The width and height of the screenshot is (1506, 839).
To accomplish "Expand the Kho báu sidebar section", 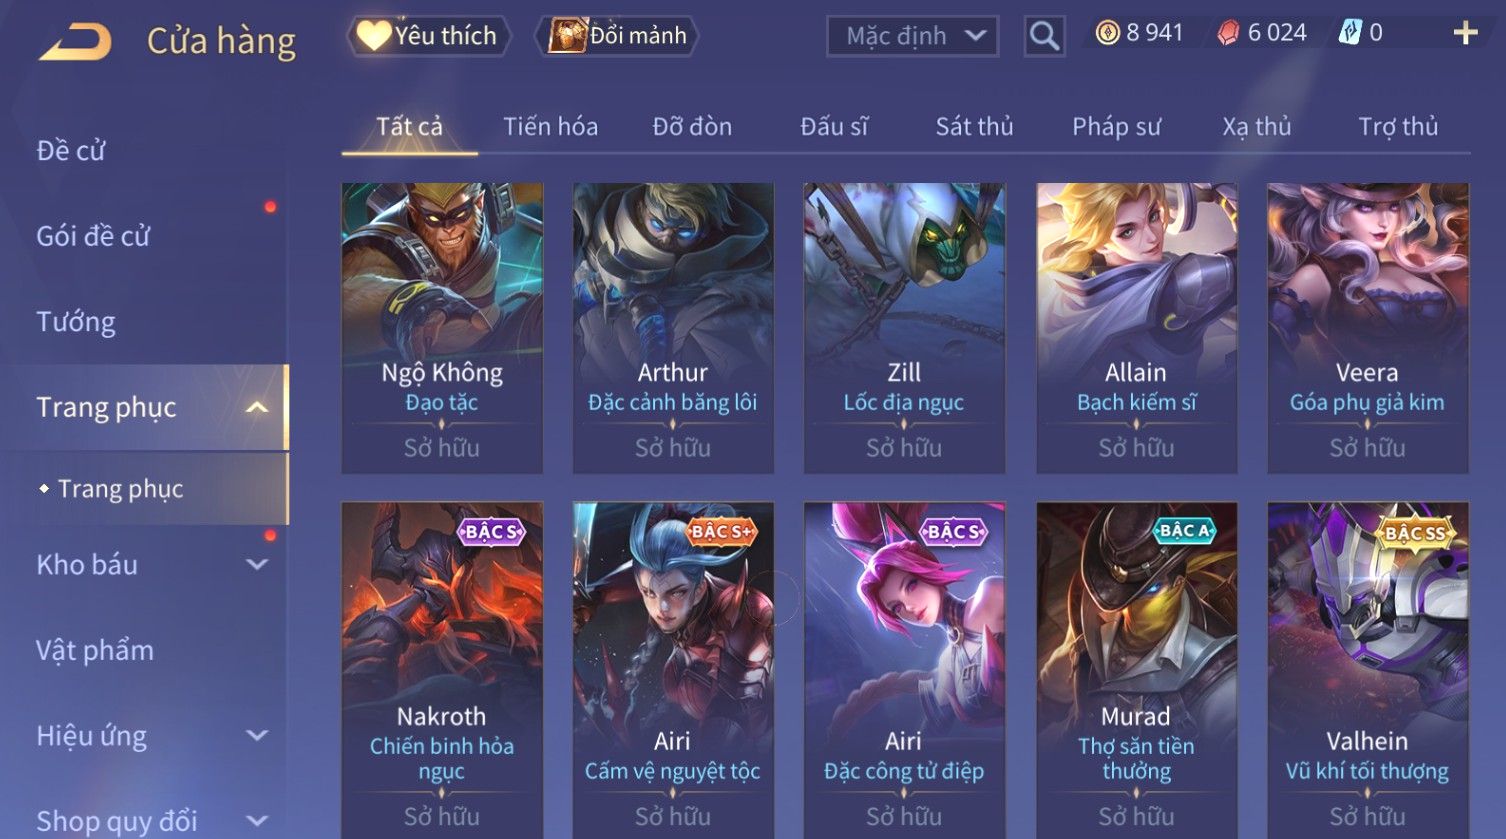I will click(x=257, y=564).
